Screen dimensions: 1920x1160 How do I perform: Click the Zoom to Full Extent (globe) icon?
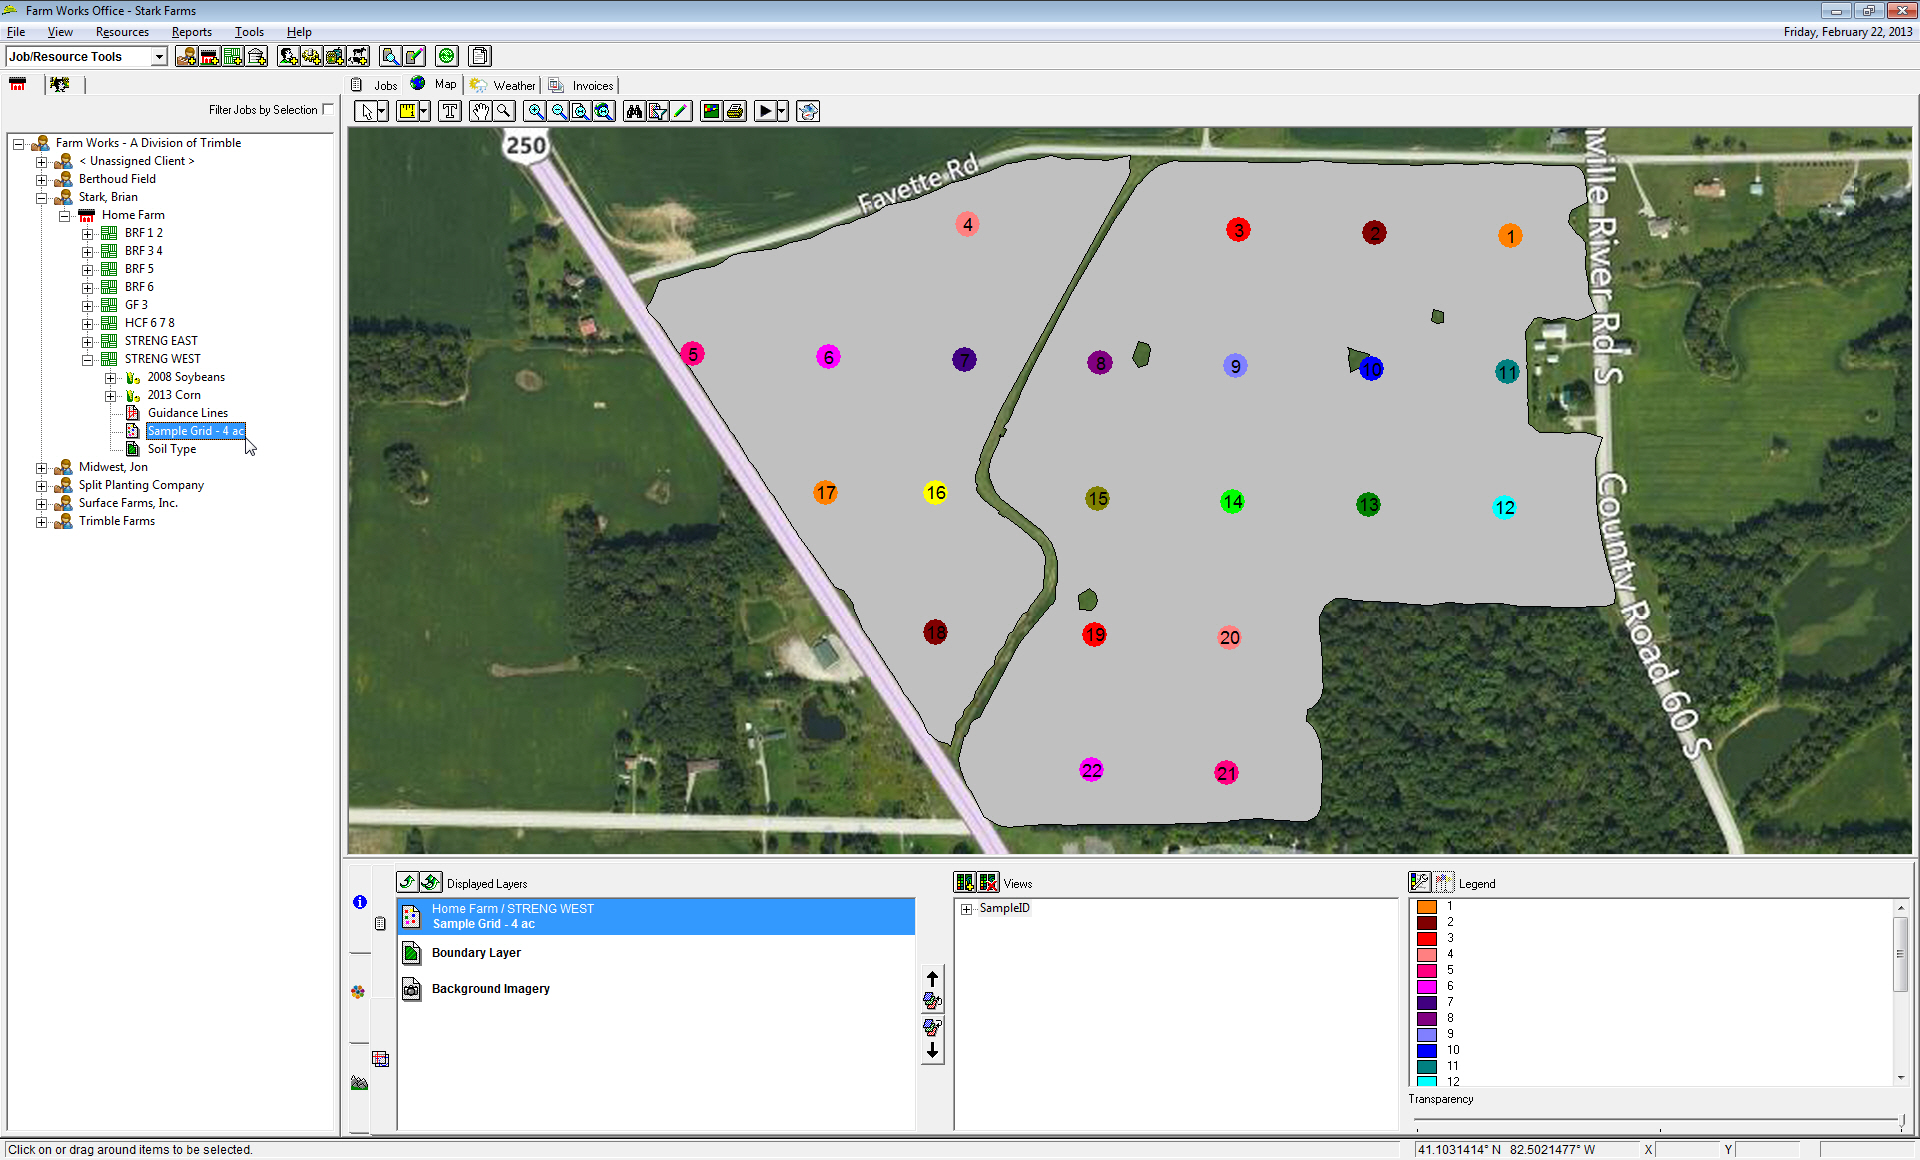[x=604, y=111]
